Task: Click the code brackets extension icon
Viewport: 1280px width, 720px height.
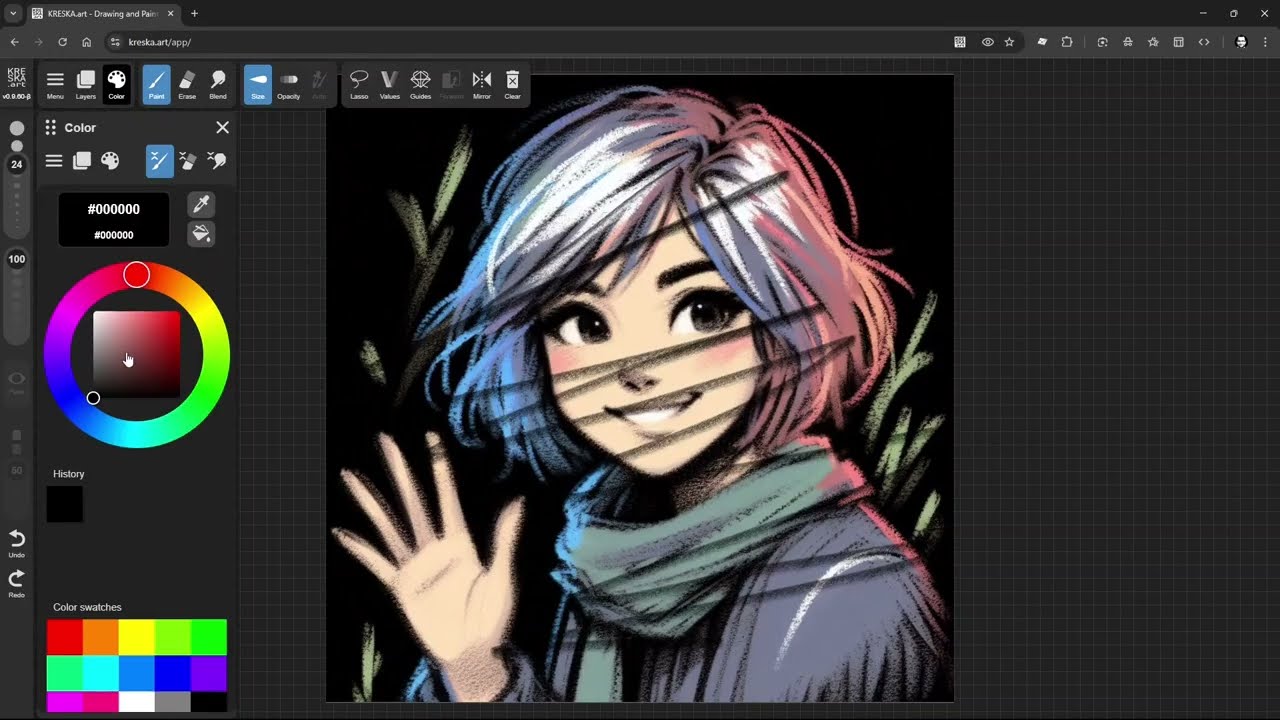Action: (x=1204, y=42)
